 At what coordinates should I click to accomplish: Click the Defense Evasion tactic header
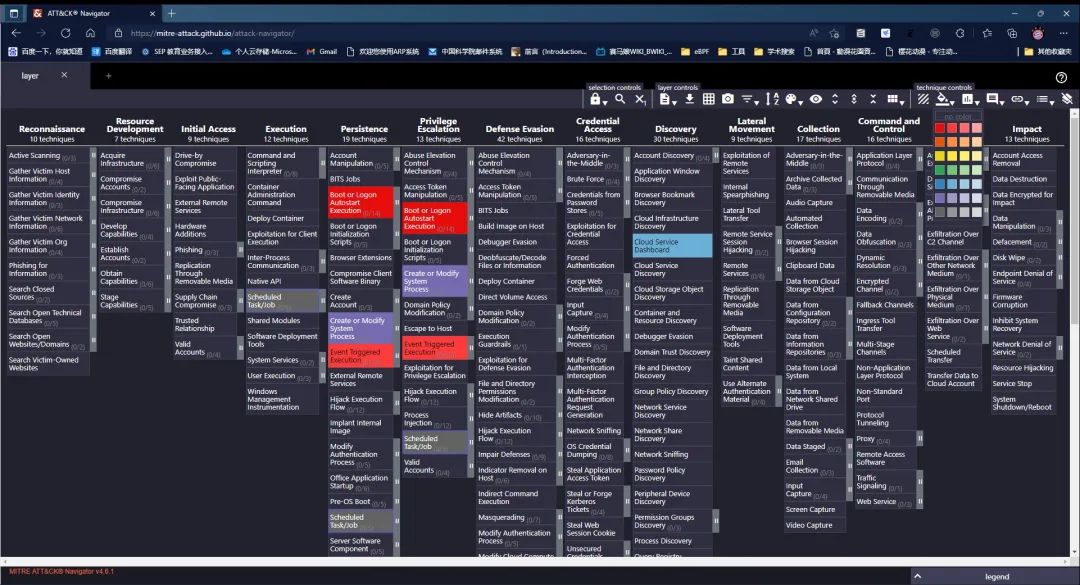(519, 129)
